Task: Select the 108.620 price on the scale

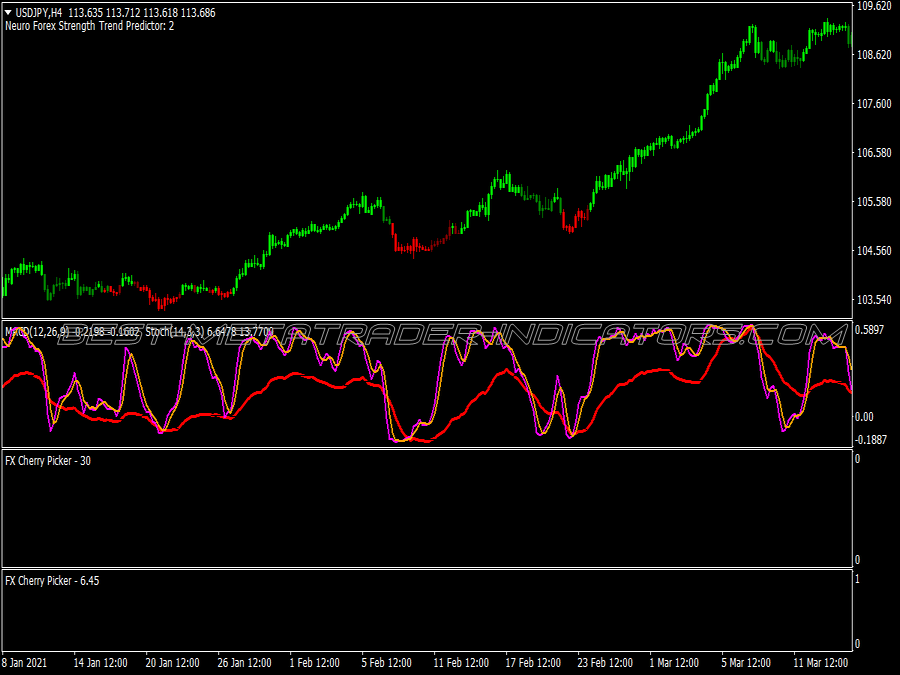Action: [x=874, y=55]
